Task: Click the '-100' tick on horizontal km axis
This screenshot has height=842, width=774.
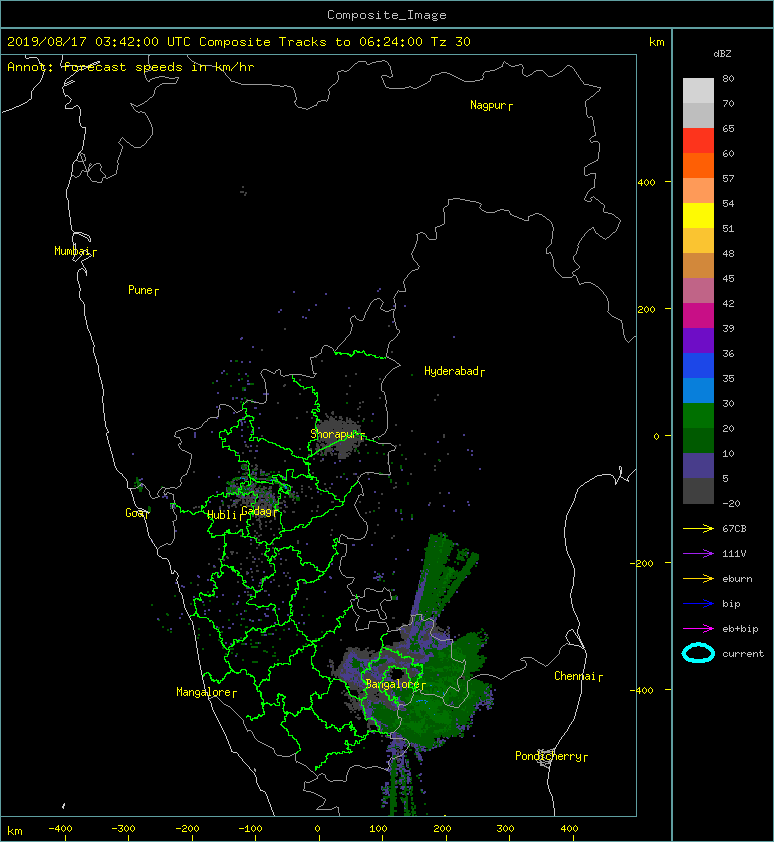Action: coord(250,829)
